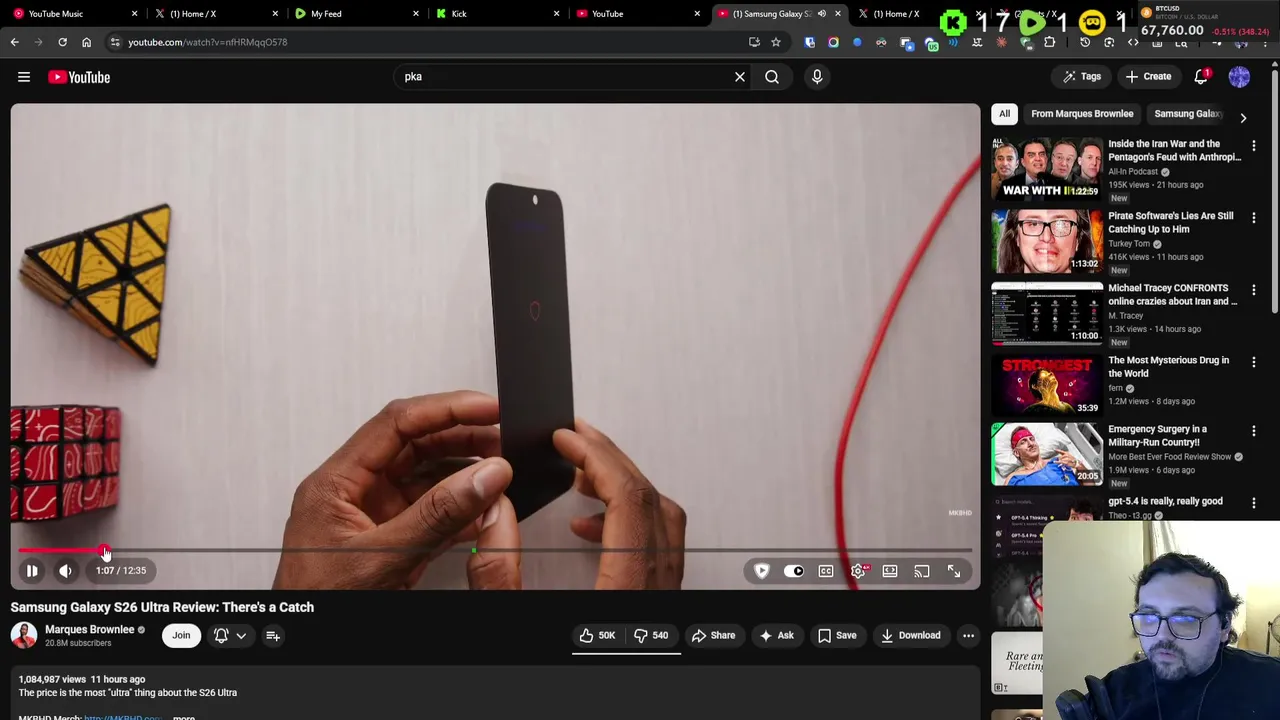
Task: Seek the video progress bar near the middle
Action: (x=495, y=551)
